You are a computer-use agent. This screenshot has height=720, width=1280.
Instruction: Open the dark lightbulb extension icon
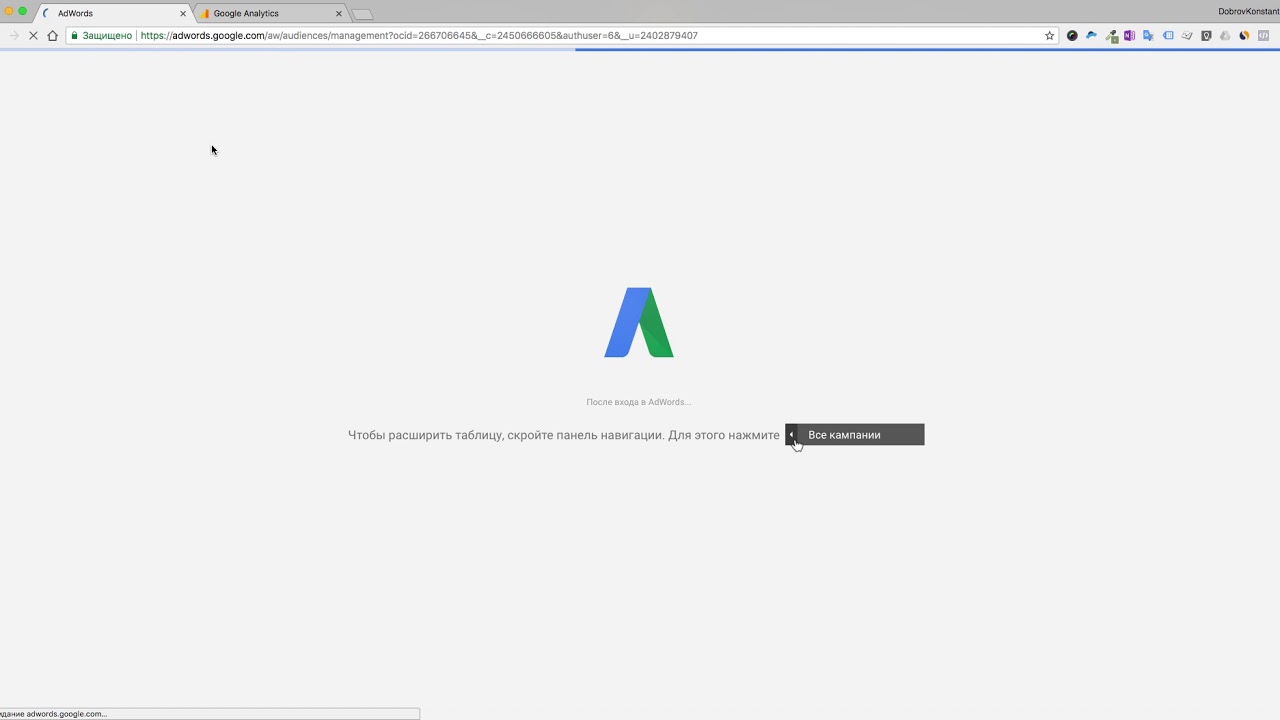click(x=1206, y=35)
